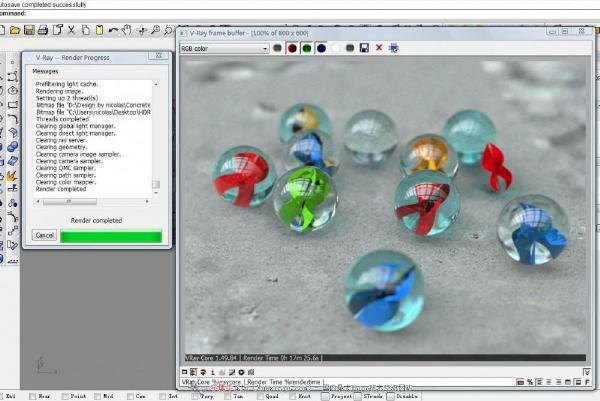Select the rectangle tool in left toolbar
Viewport: 600px width, 401px height.
point(13,104)
